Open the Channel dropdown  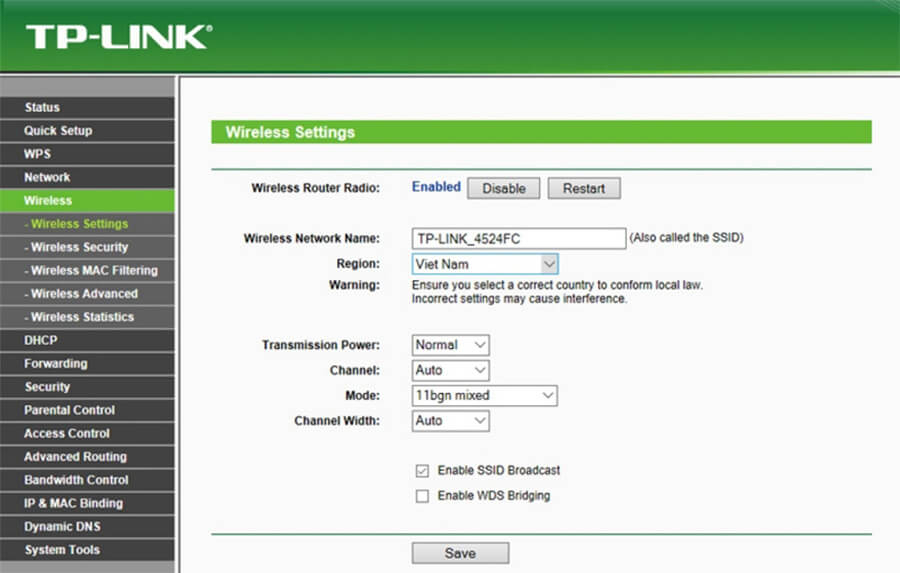[x=451, y=370]
